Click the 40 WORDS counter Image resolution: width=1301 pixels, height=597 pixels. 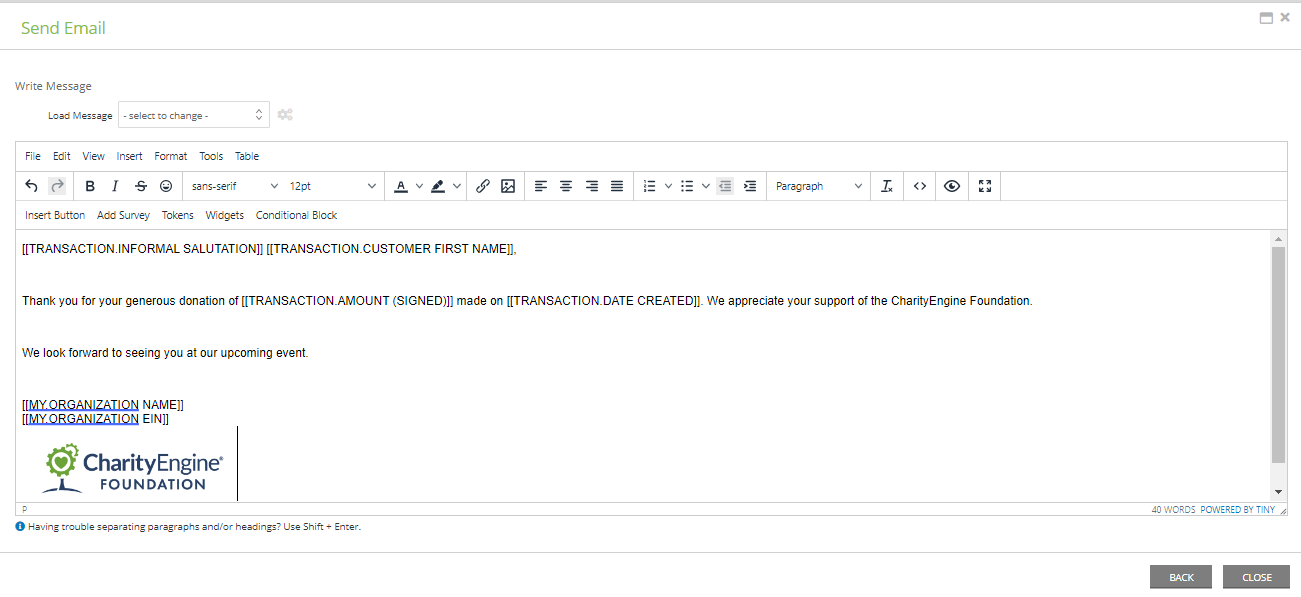pos(1173,509)
